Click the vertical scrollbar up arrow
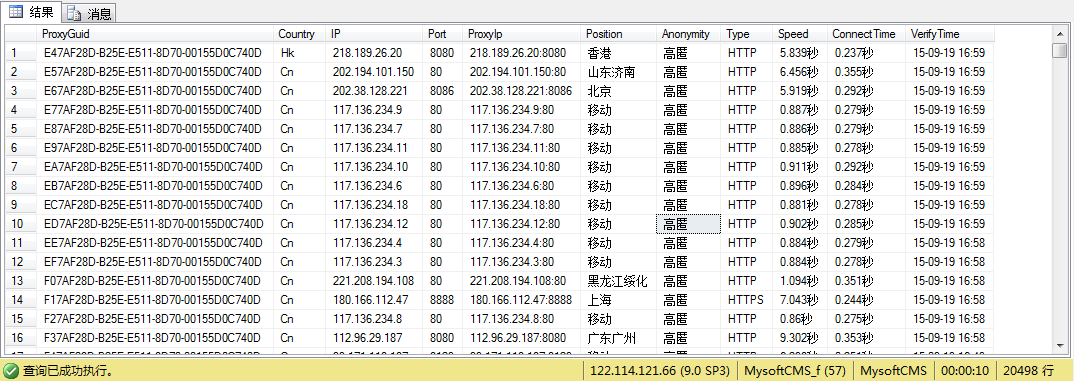Screen dimensions: 1074x381 click(1060, 33)
